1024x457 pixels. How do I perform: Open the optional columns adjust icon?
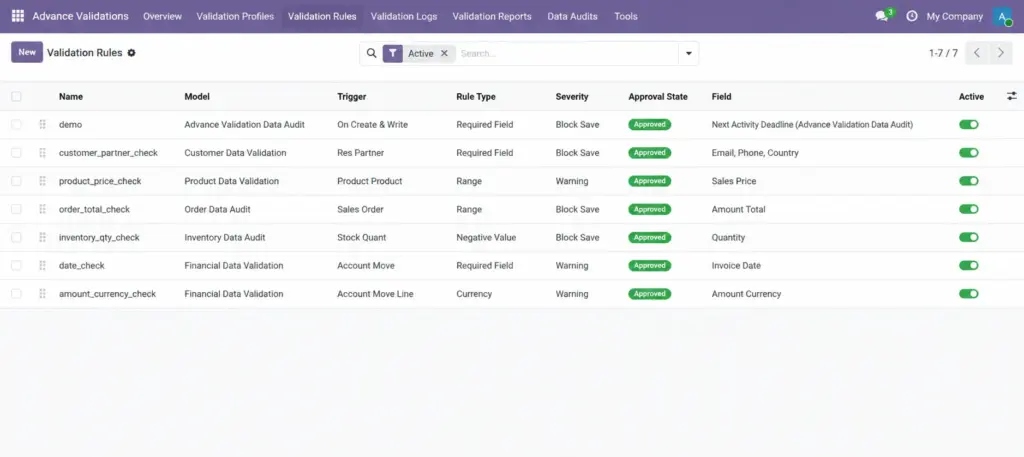tap(1012, 96)
